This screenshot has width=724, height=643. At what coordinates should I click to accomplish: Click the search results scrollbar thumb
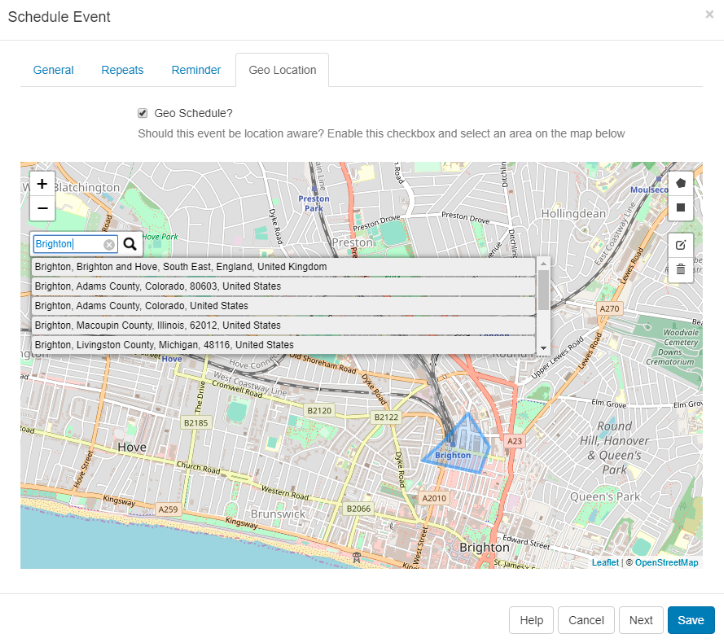click(543, 290)
